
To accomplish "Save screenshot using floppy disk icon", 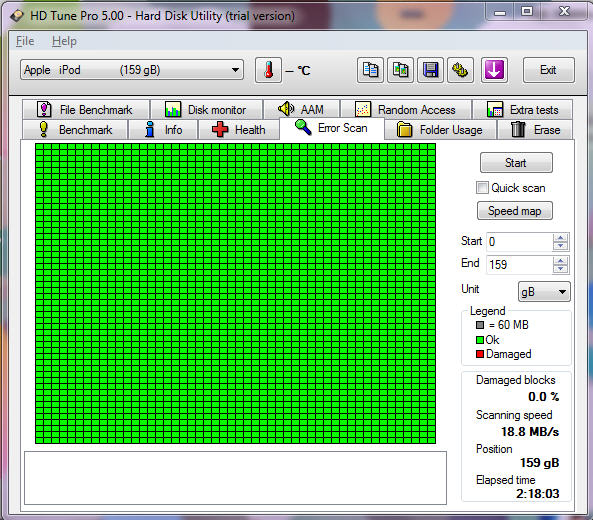I will (430, 70).
